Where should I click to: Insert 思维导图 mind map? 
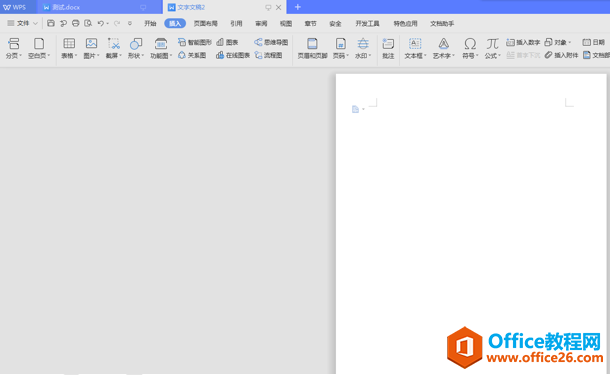[271, 42]
